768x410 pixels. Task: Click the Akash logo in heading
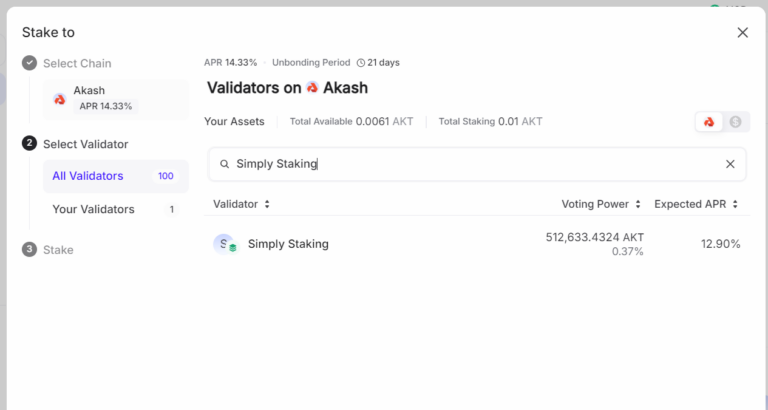coord(312,88)
